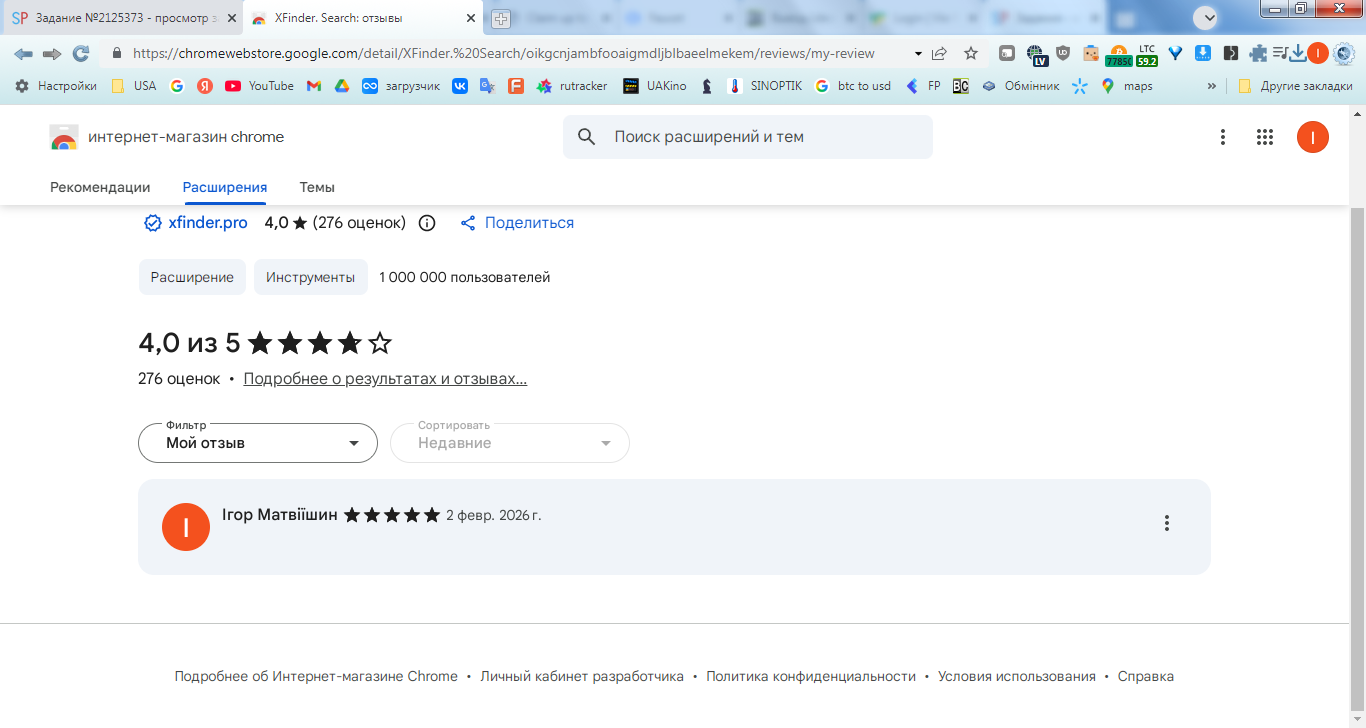Open the blue funnel extension icon
1366x728 pixels.
1176,54
